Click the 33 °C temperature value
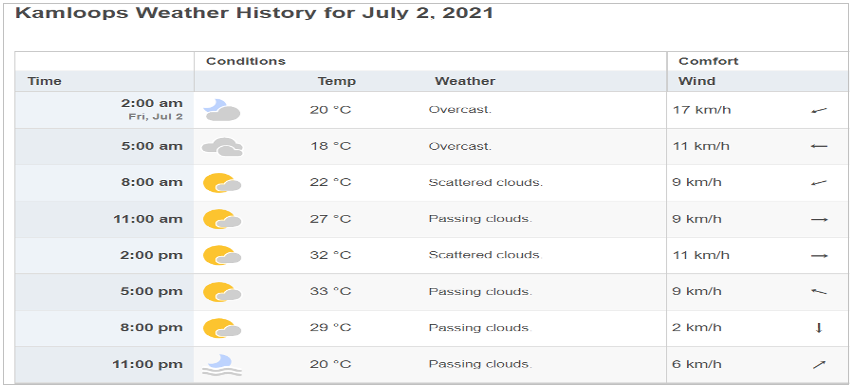This screenshot has height=389, width=852. point(330,292)
